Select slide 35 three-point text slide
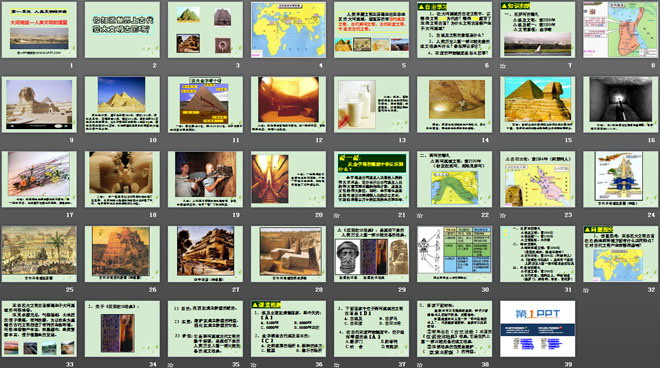Image resolution: width=660 pixels, height=368 pixels. (x=205, y=329)
